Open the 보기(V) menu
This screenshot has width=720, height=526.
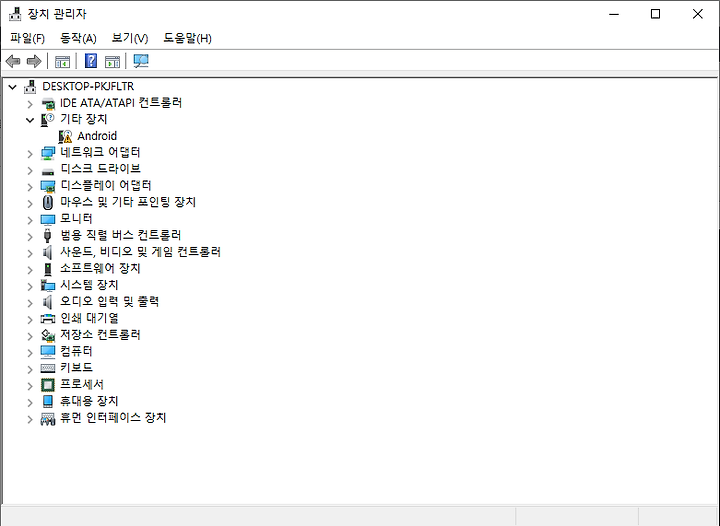[130, 38]
